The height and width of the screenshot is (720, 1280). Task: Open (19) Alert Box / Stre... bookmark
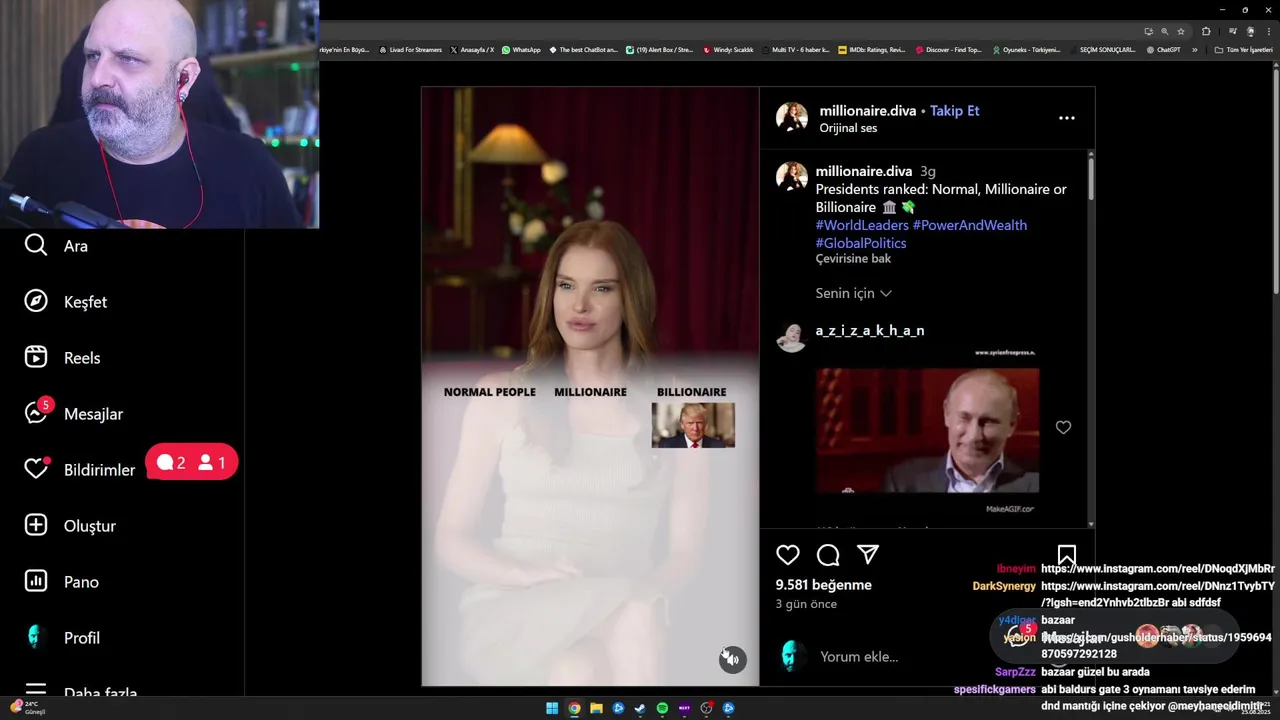click(659, 50)
